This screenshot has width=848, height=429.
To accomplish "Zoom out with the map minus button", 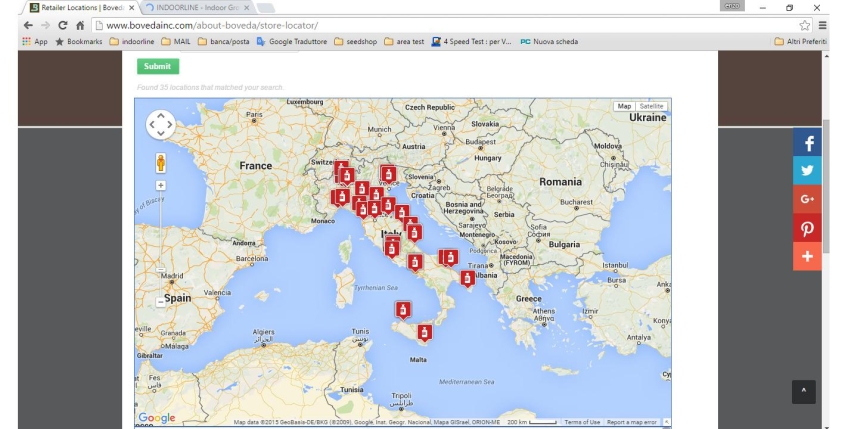I will [160, 301].
